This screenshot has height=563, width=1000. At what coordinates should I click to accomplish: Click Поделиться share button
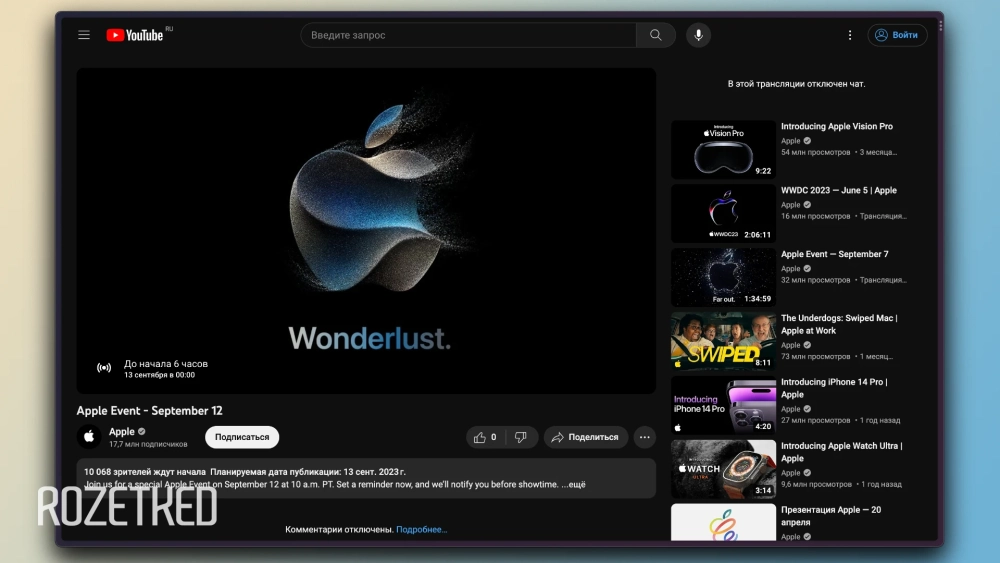tap(586, 437)
